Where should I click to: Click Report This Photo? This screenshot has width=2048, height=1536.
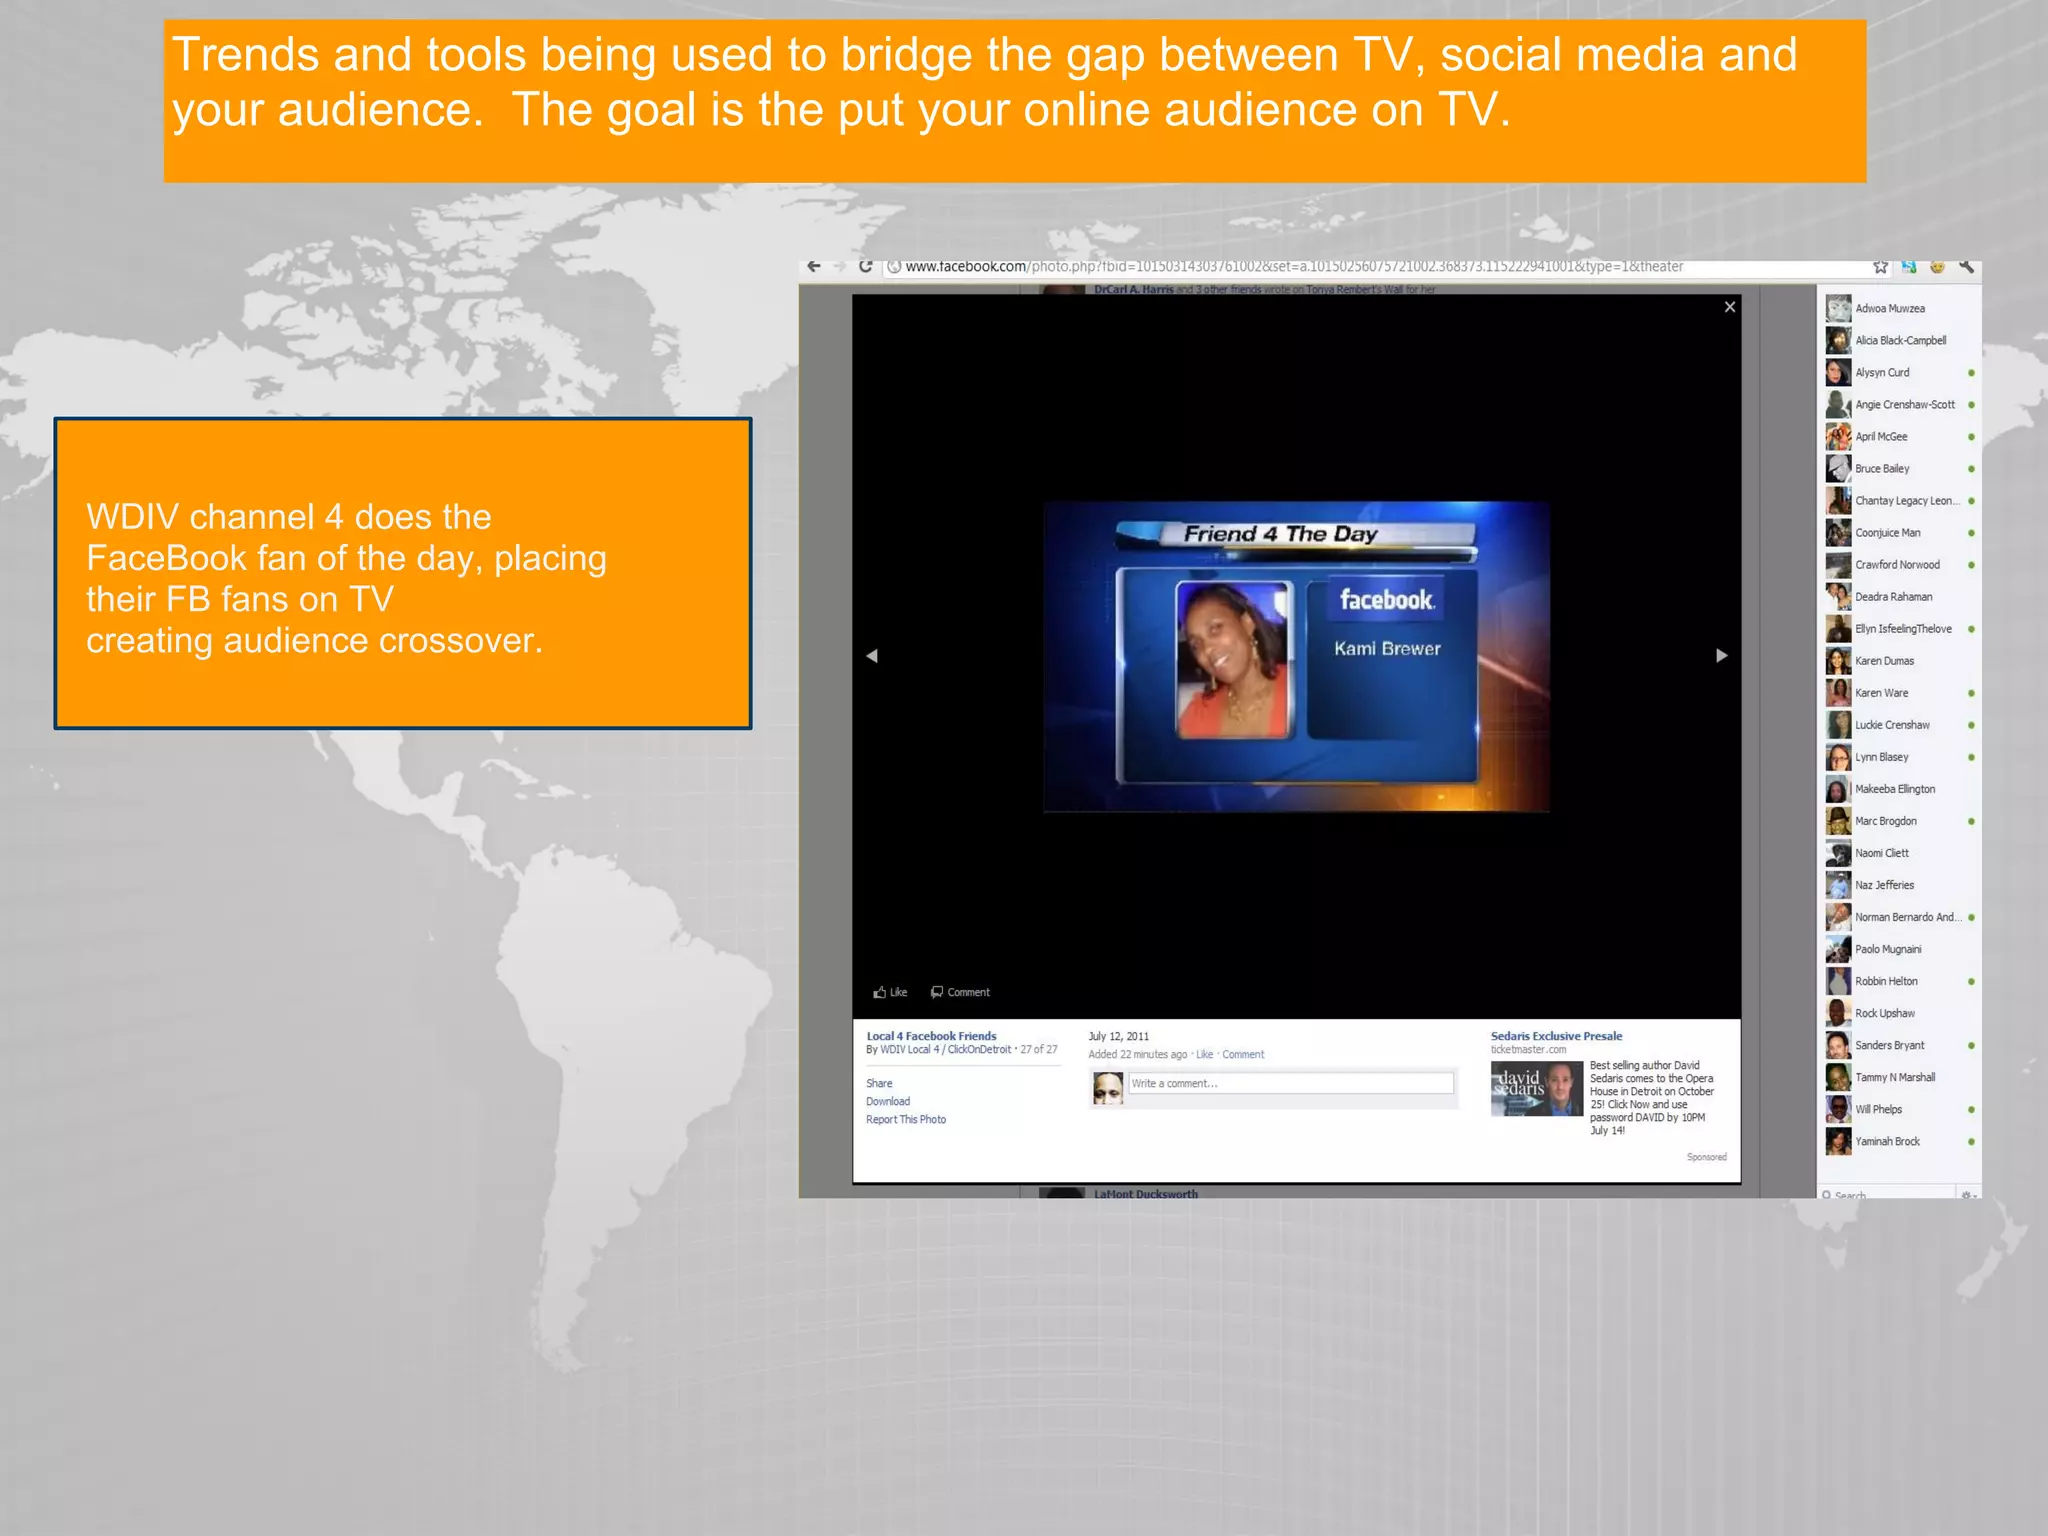pyautogui.click(x=906, y=1120)
